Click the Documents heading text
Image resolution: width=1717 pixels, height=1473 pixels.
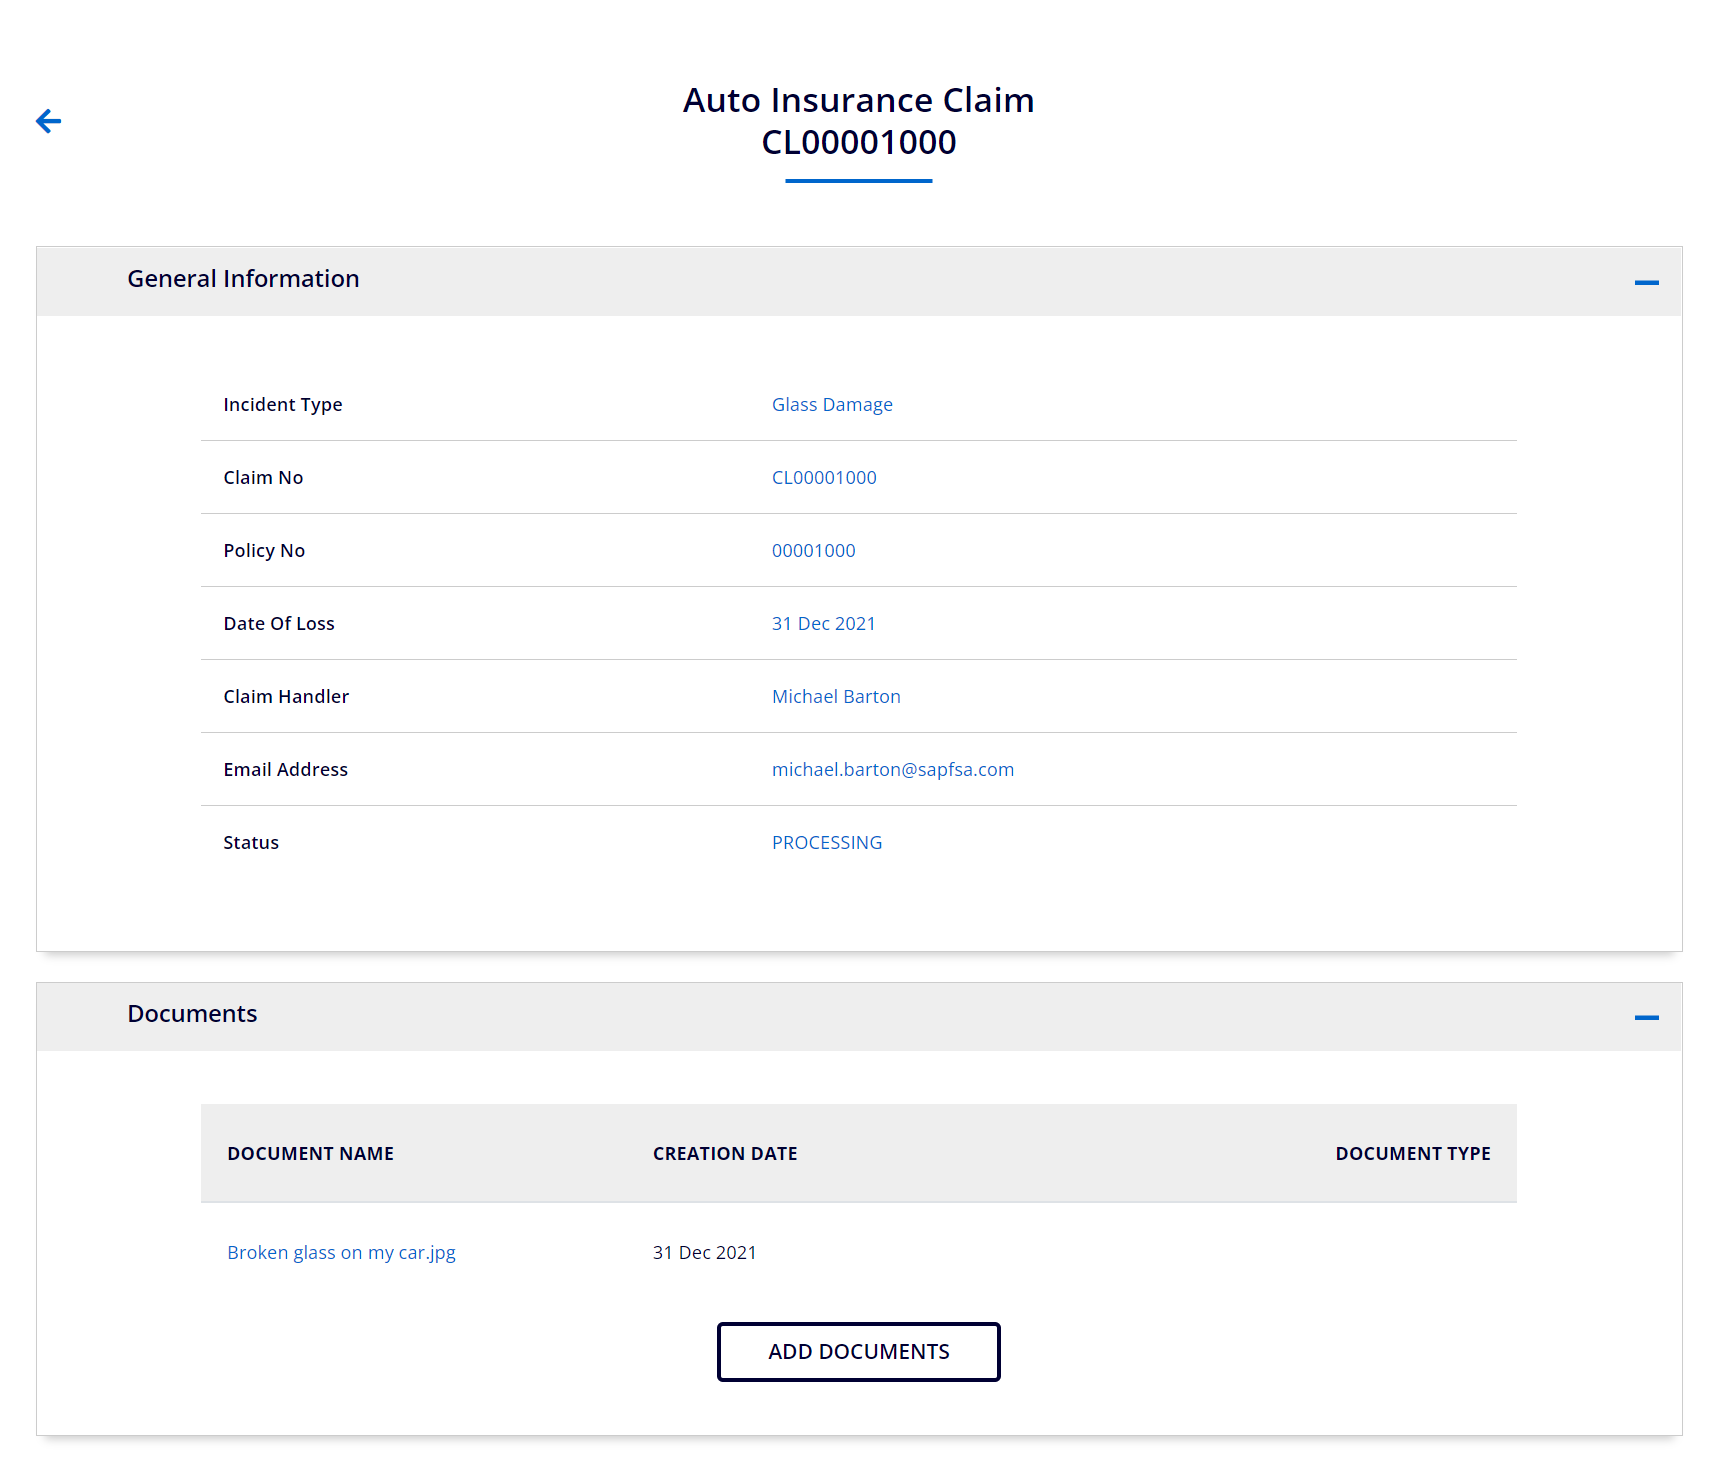click(192, 1014)
